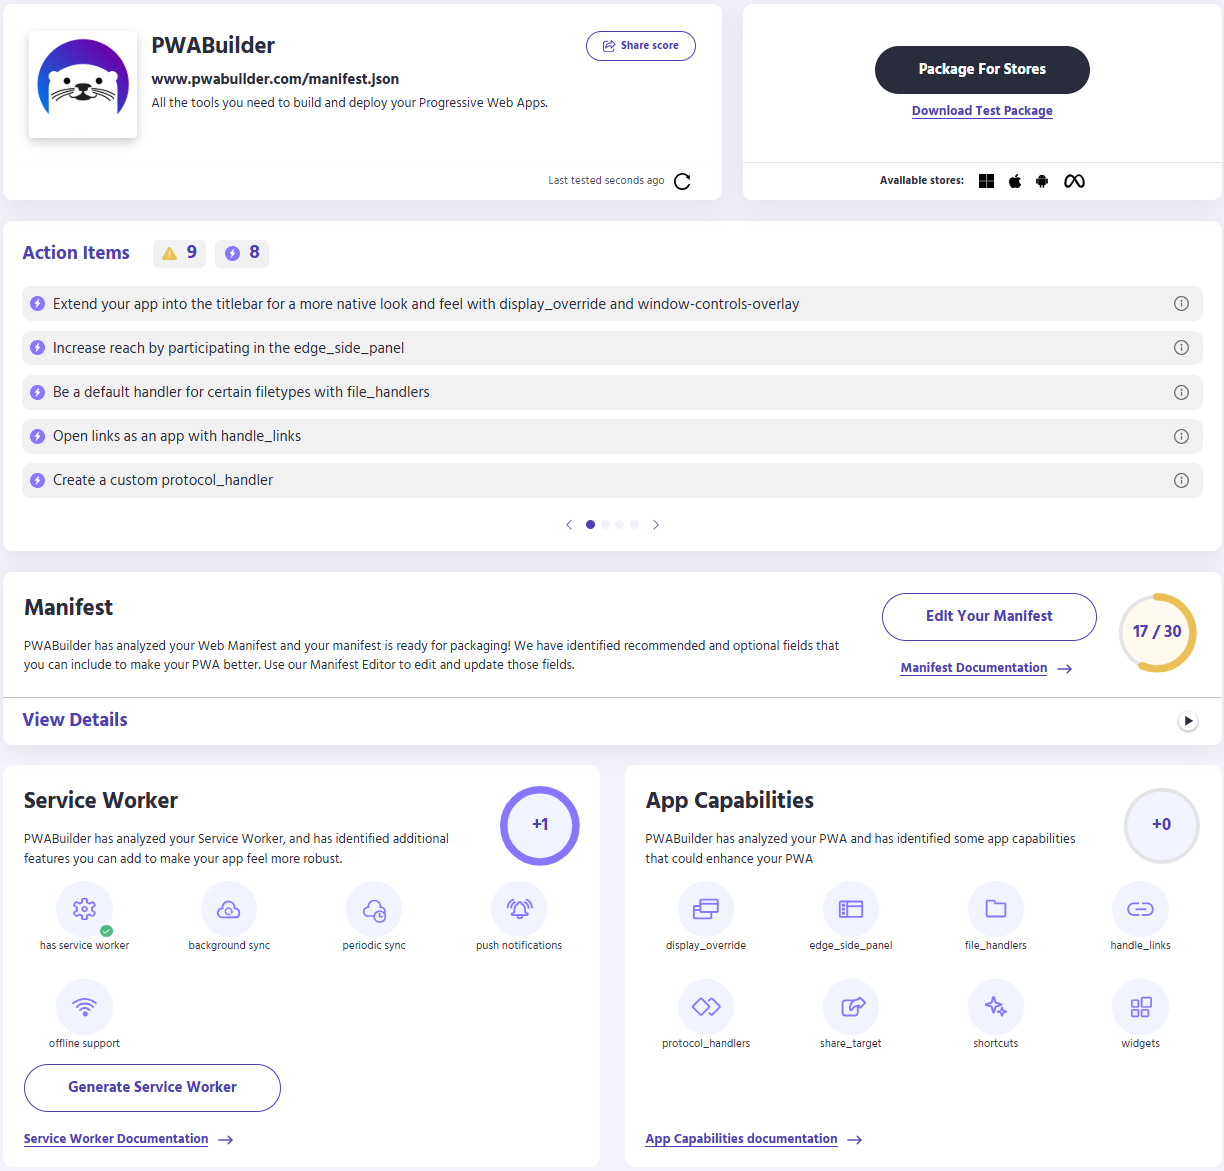Viewport: 1224px width, 1171px height.
Task: Select 'Create a custom protocol_handler' item
Action: (x=612, y=480)
